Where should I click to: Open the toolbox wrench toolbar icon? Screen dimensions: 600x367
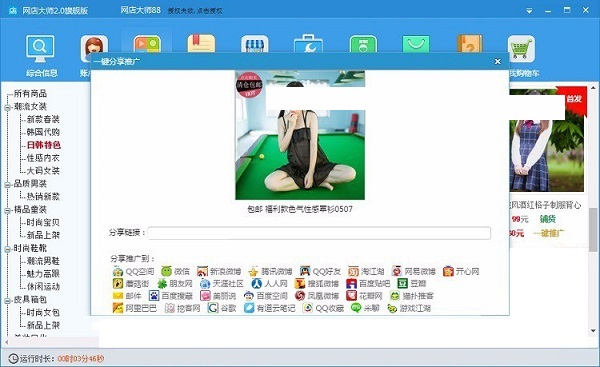308,44
